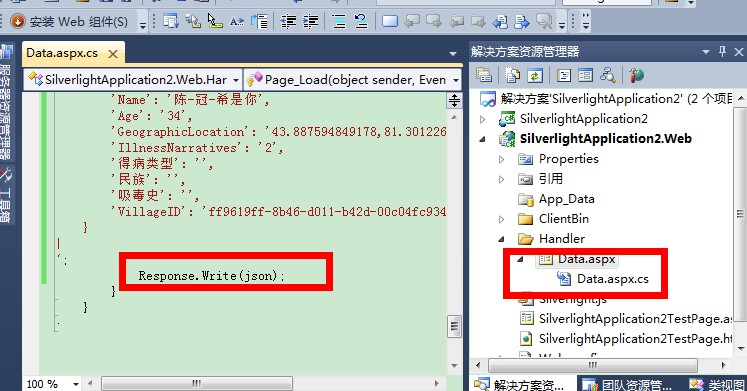
Task: Click View Code in Solution Explorer toolbar
Action: pos(564,75)
